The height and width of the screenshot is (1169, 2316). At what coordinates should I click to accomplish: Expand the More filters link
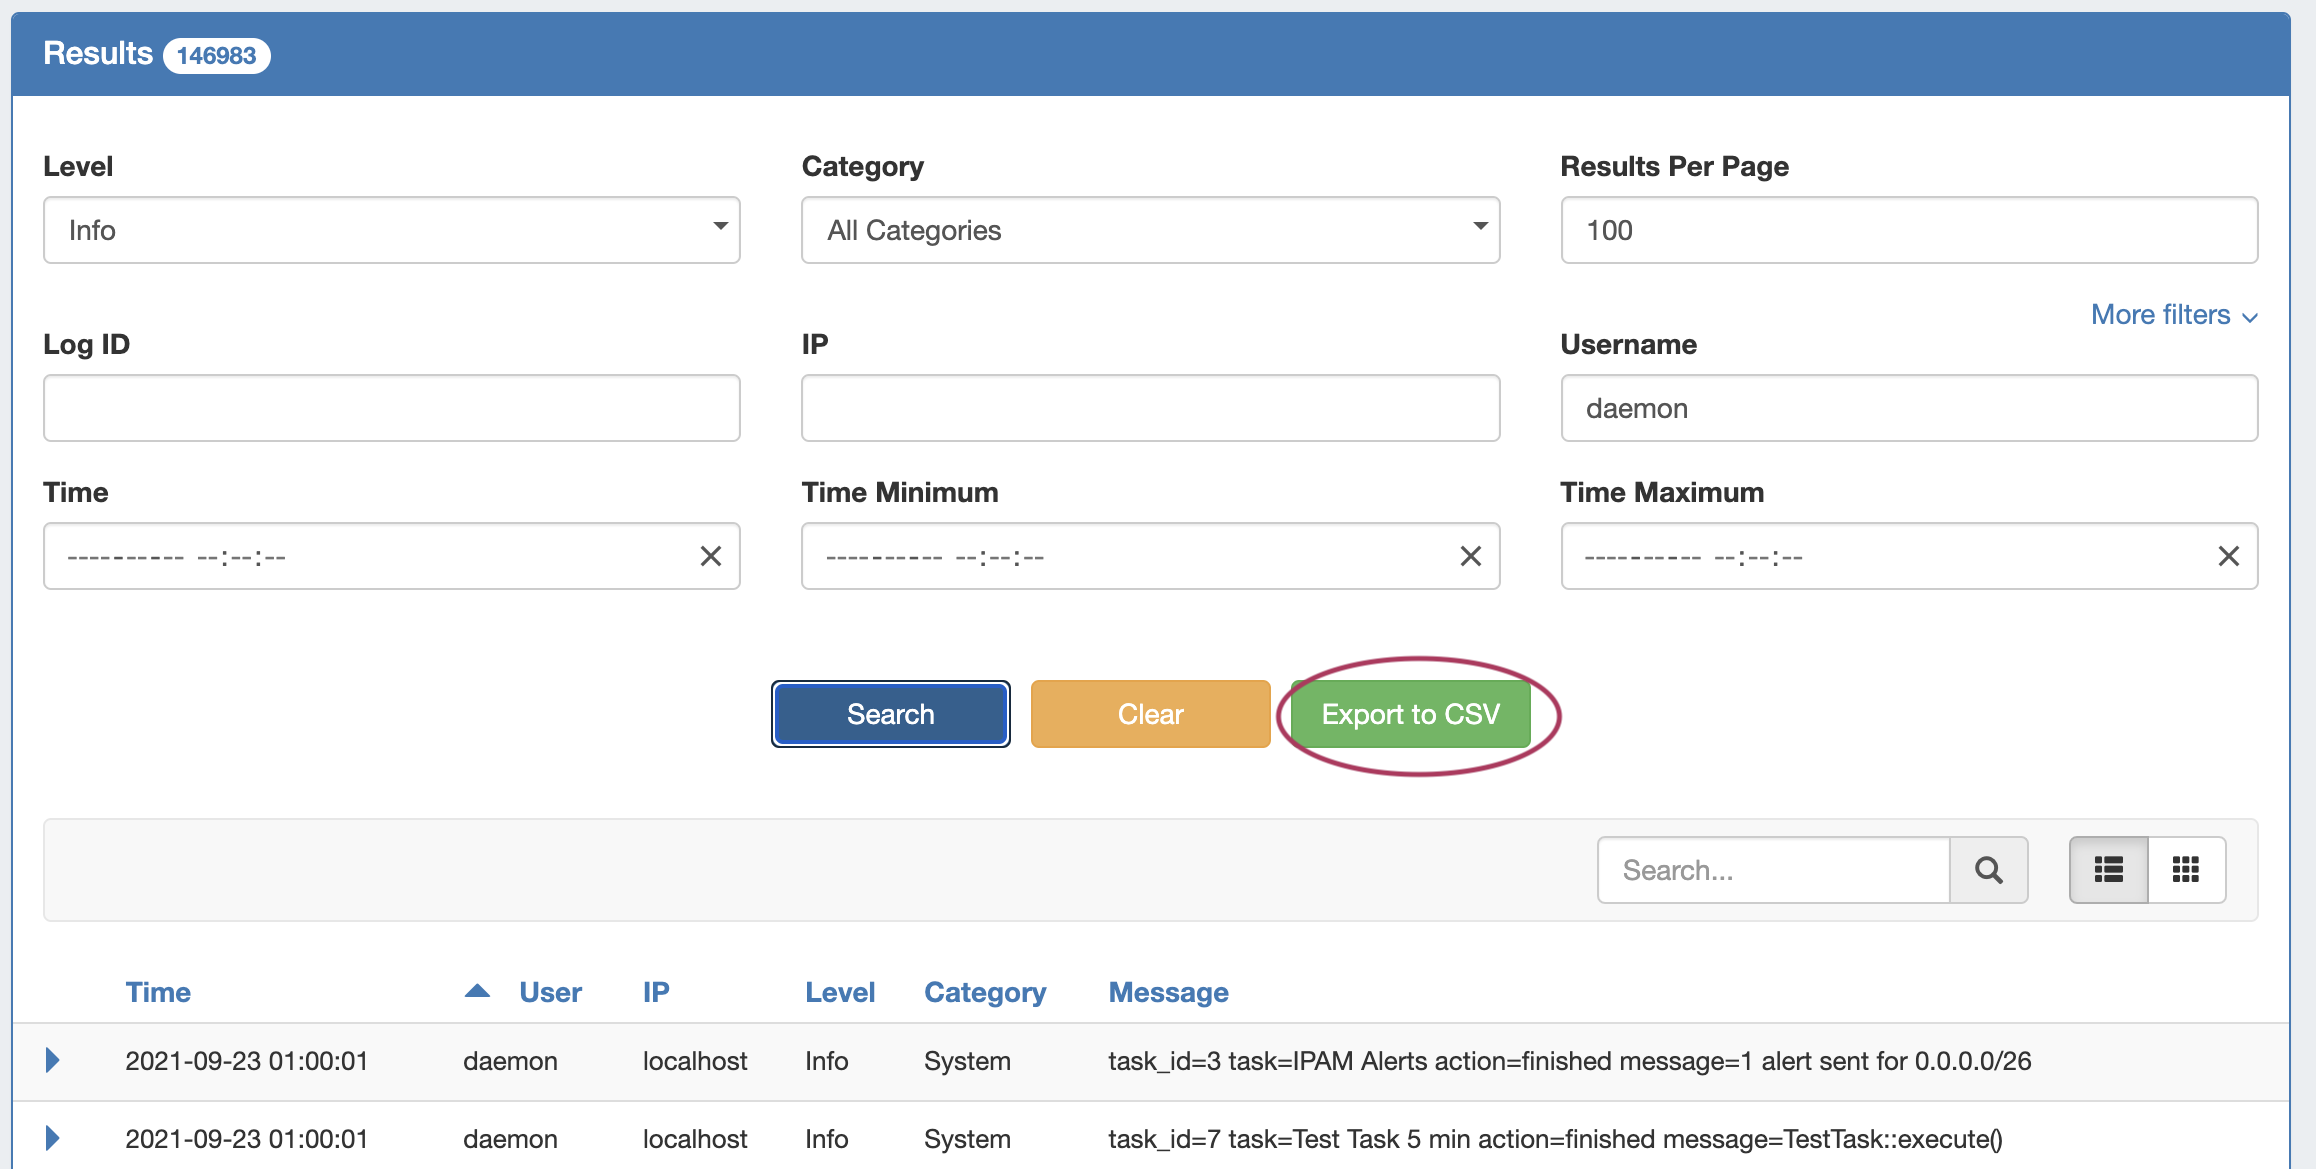pos(2173,315)
